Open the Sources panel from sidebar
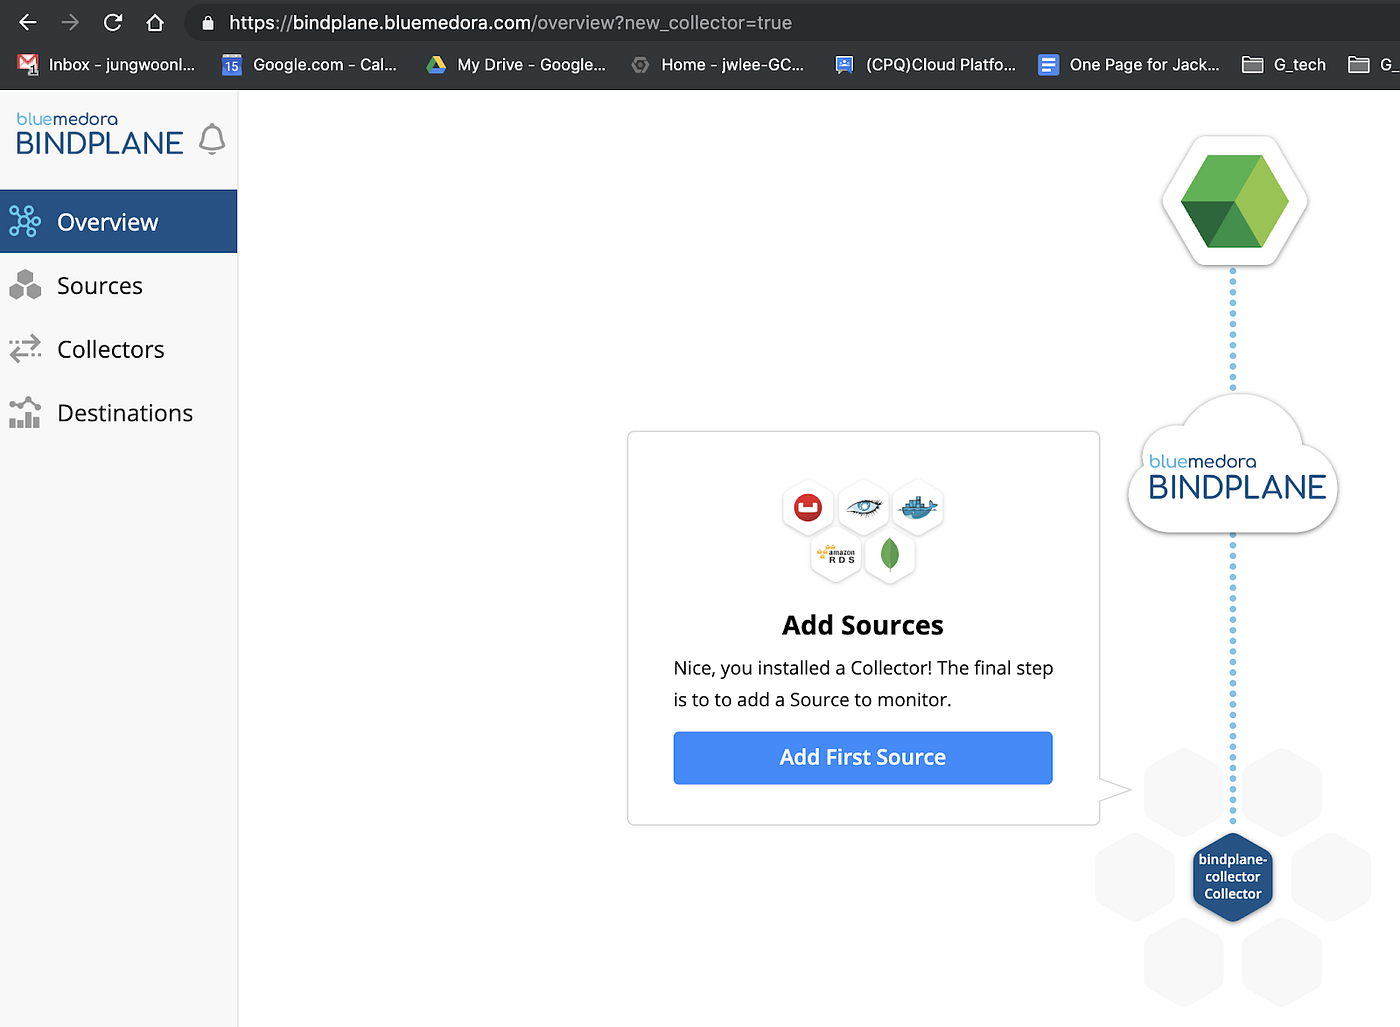The image size is (1400, 1027). (99, 285)
